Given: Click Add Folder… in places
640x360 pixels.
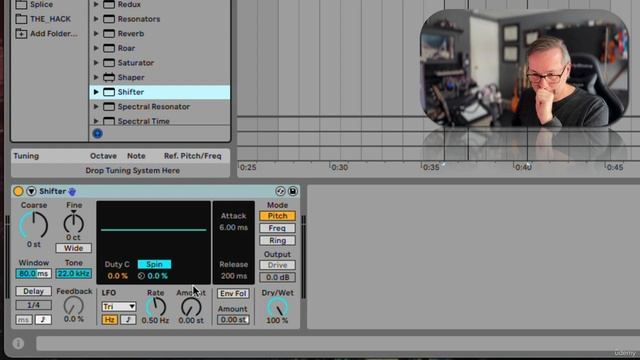Looking at the screenshot, I should [x=53, y=33].
